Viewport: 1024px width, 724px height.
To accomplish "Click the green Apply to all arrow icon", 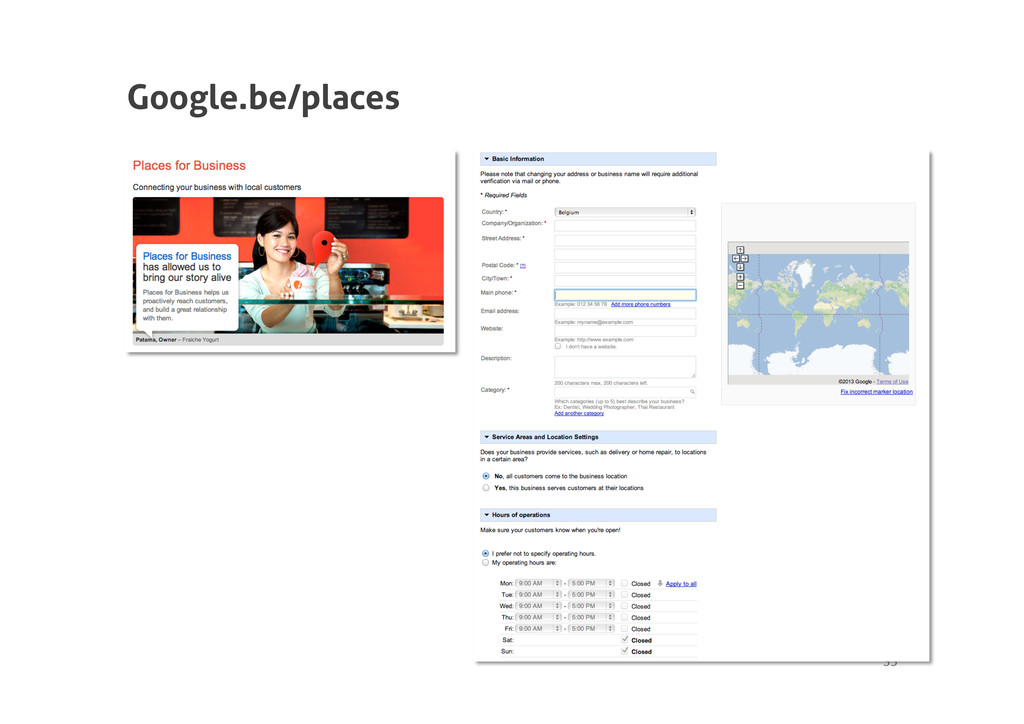I will click(x=660, y=584).
